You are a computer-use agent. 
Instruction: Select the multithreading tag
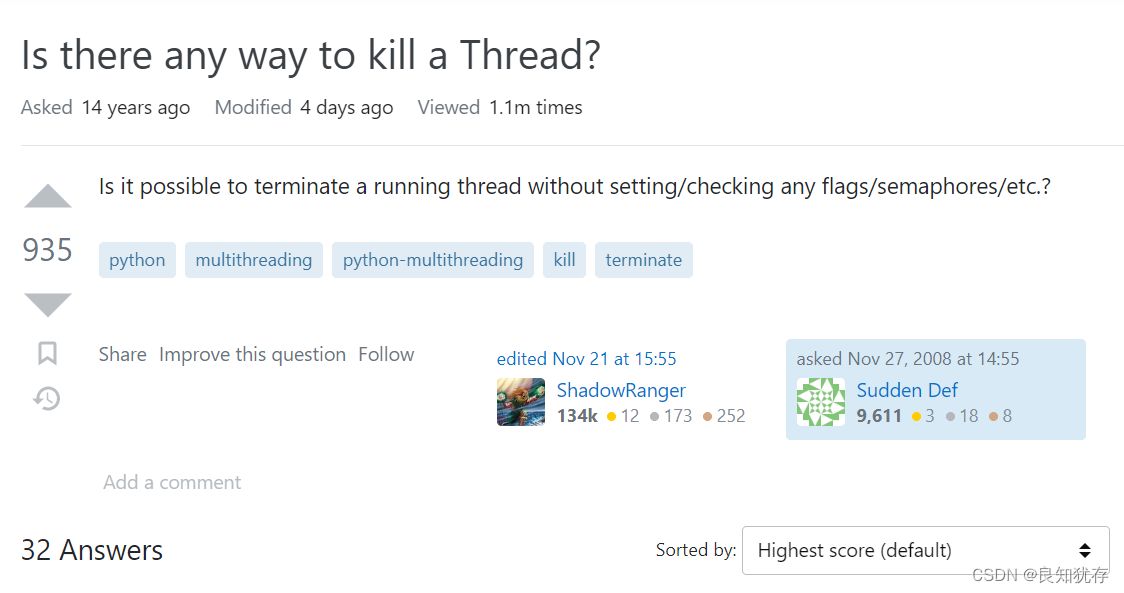253,260
